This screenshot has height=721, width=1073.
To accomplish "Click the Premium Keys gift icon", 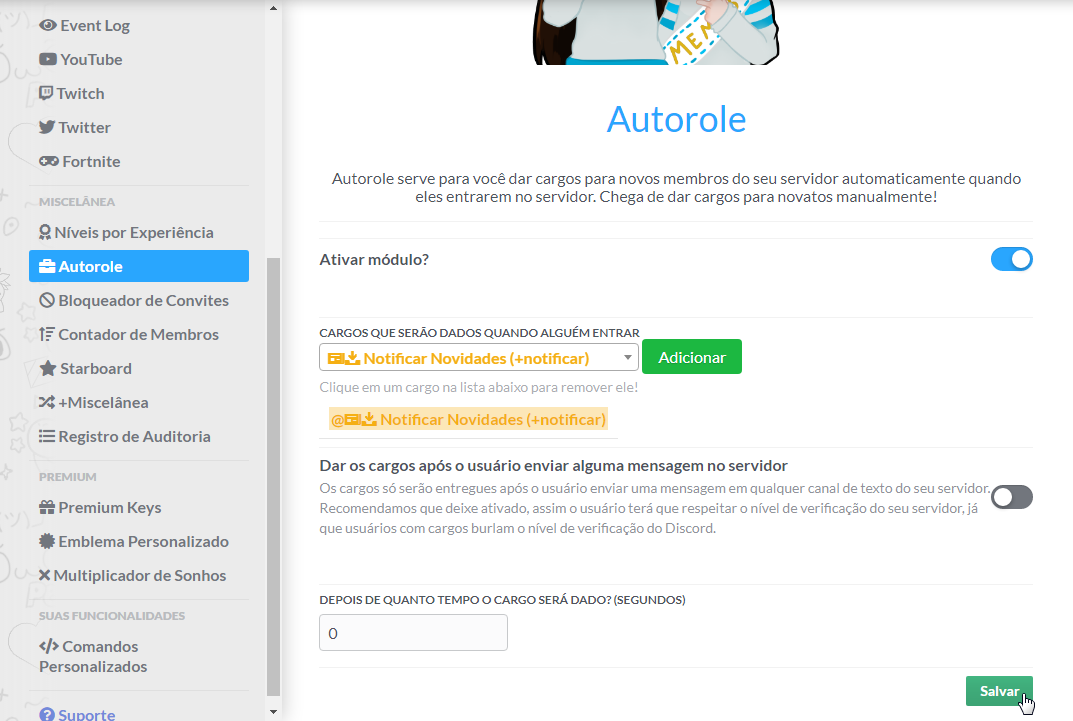I will [47, 508].
